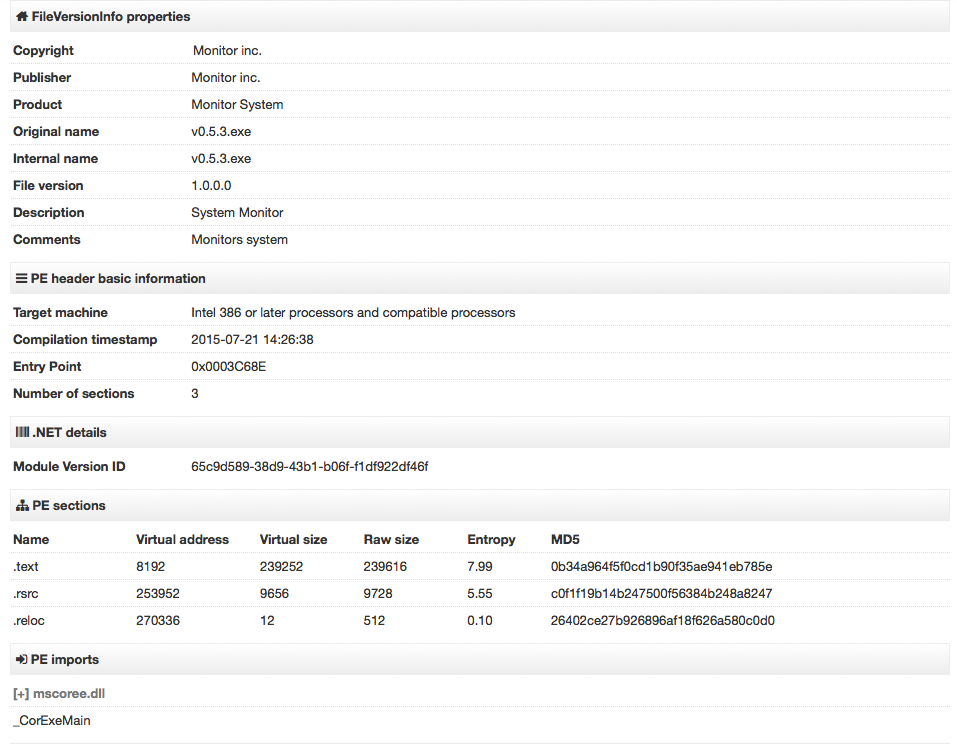The width and height of the screenshot is (957, 744).
Task: Click the home icon beside FileVersionInfo properties
Action: pyautogui.click(x=21, y=16)
